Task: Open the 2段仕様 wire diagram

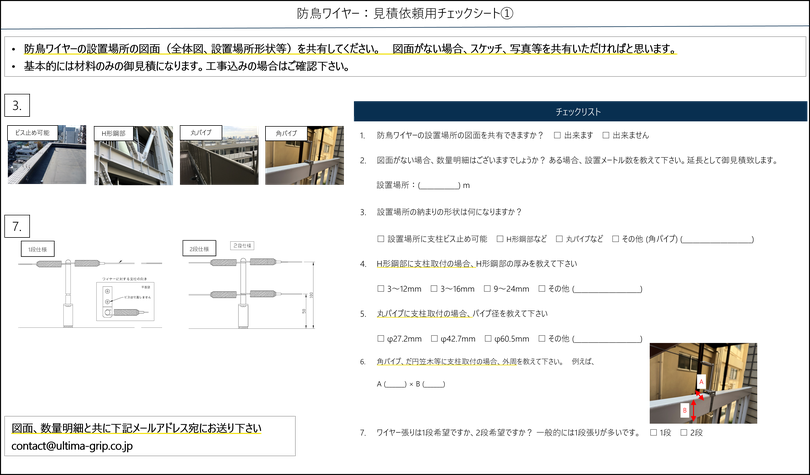Action: tap(252, 292)
